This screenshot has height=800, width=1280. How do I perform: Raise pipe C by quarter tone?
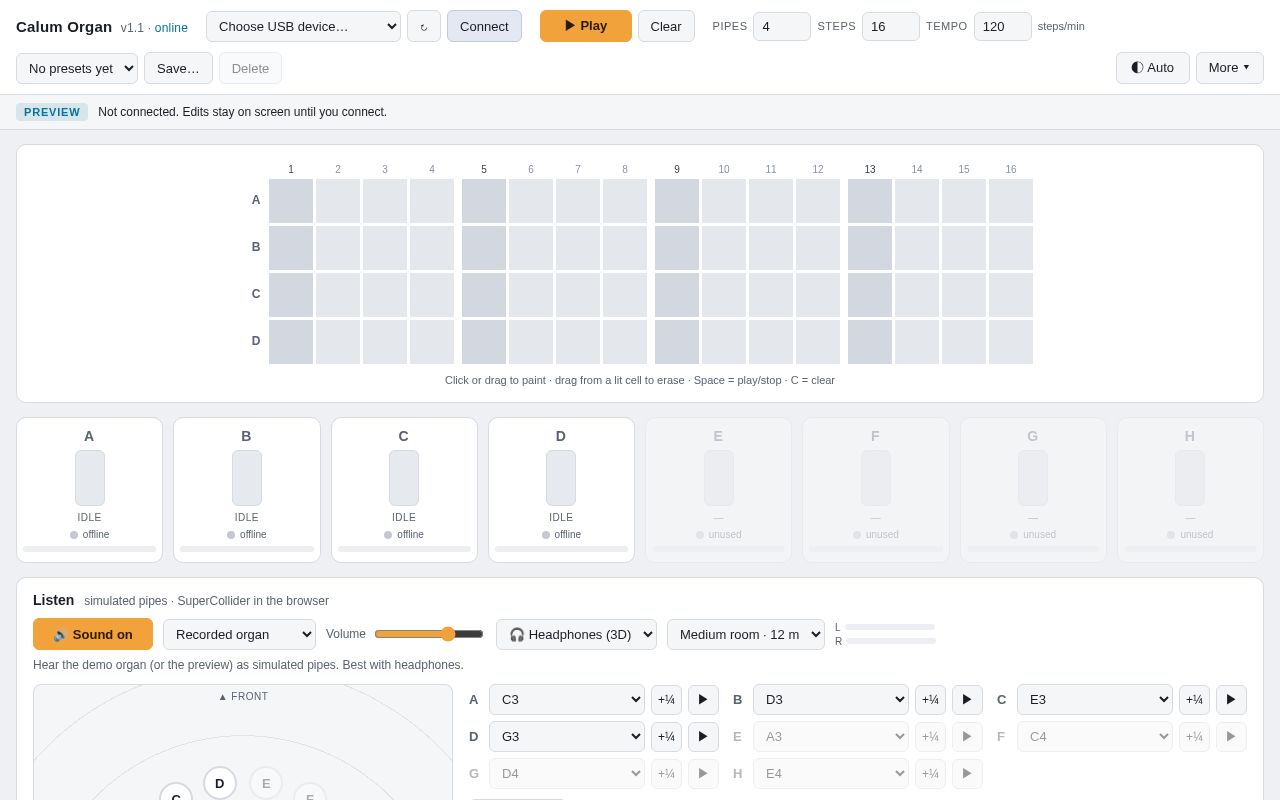pyautogui.click(x=1194, y=700)
